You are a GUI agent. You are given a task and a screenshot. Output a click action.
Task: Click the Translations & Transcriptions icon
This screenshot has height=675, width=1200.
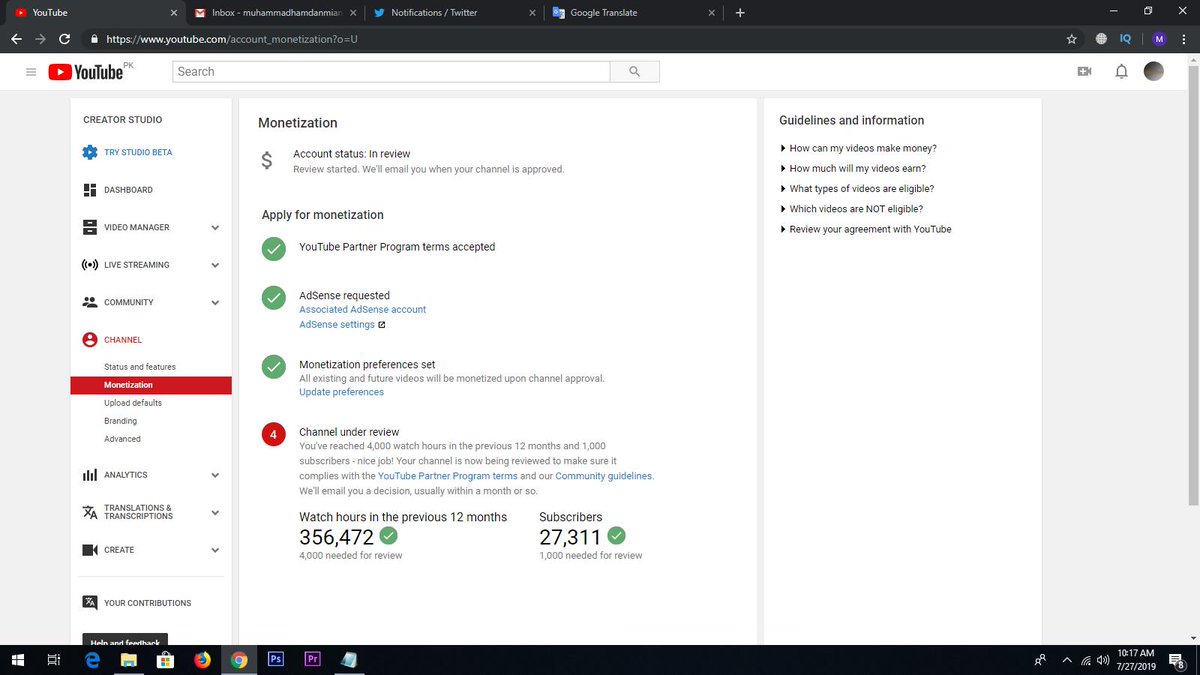click(x=90, y=512)
